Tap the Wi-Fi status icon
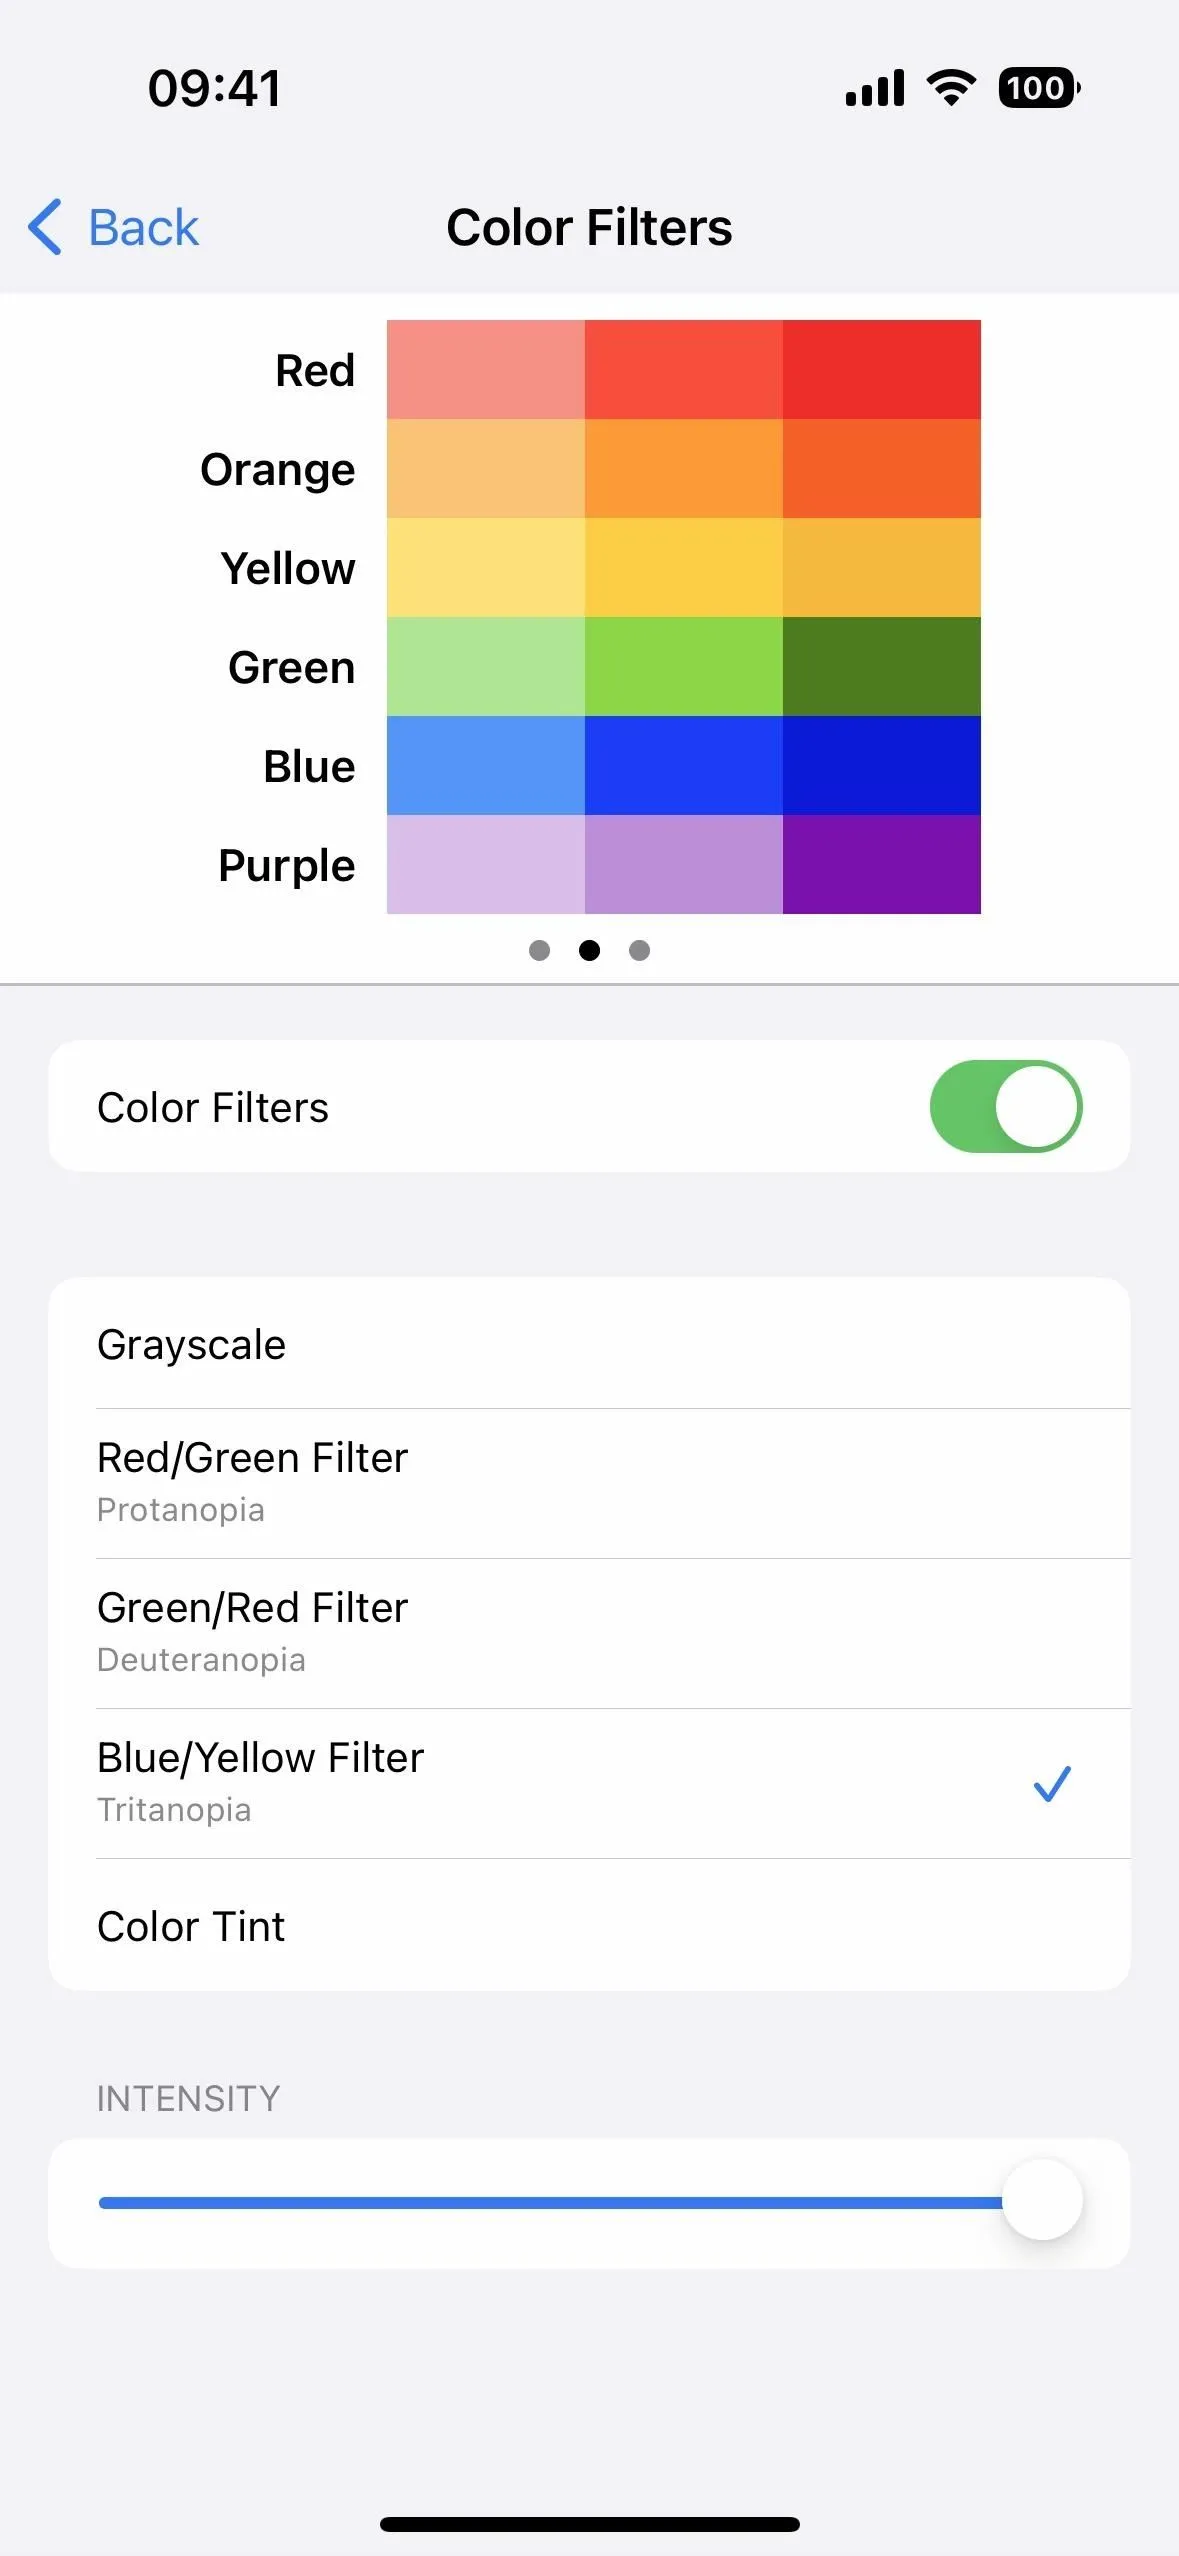 pos(951,88)
